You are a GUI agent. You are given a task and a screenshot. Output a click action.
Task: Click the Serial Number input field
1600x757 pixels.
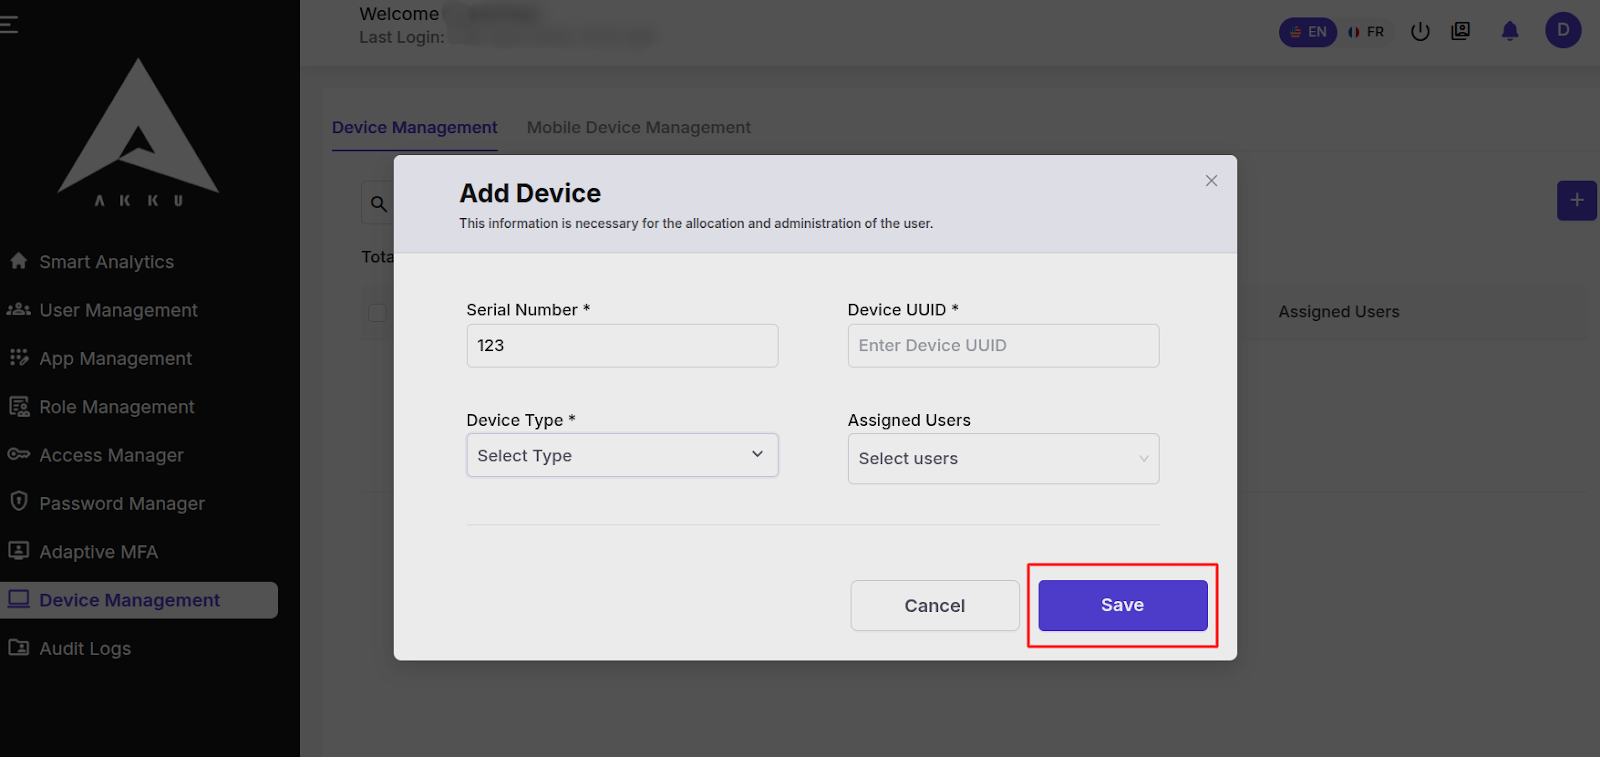click(x=622, y=345)
